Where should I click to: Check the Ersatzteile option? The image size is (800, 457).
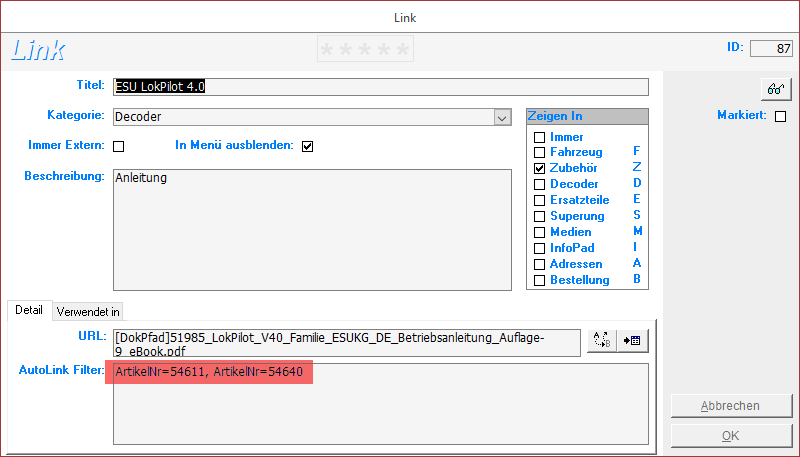point(539,200)
